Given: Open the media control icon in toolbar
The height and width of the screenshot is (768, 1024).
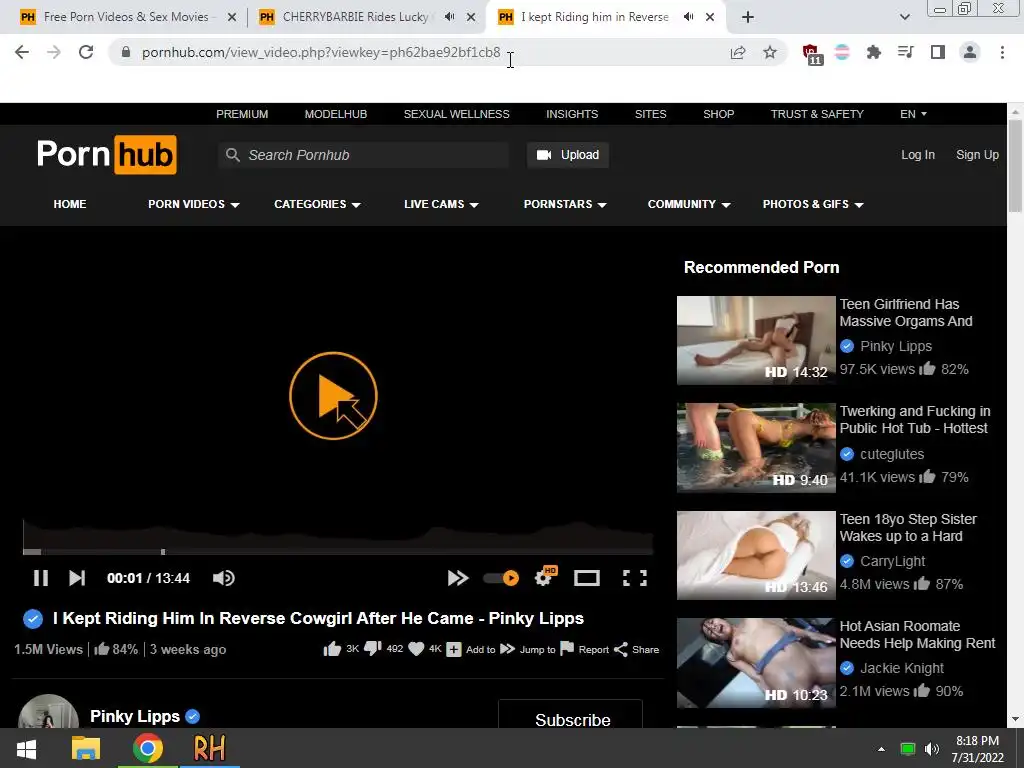Looking at the screenshot, I should [906, 52].
